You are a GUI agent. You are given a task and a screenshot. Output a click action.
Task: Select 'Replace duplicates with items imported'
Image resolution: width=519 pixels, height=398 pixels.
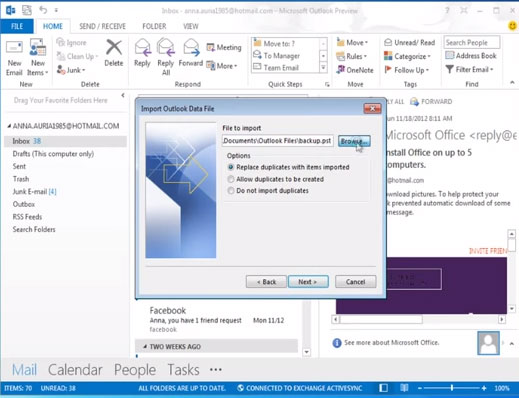[x=231, y=167]
